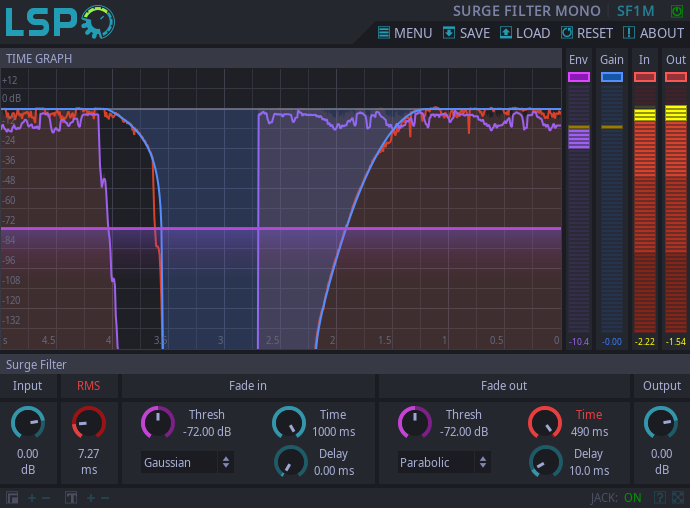Click the red RMS knob
Viewport: 690px width, 508px height.
click(x=89, y=423)
